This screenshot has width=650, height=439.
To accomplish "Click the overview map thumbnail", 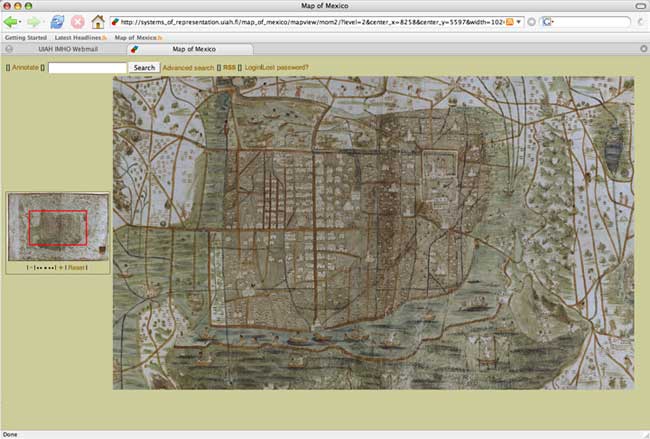I will coord(58,227).
